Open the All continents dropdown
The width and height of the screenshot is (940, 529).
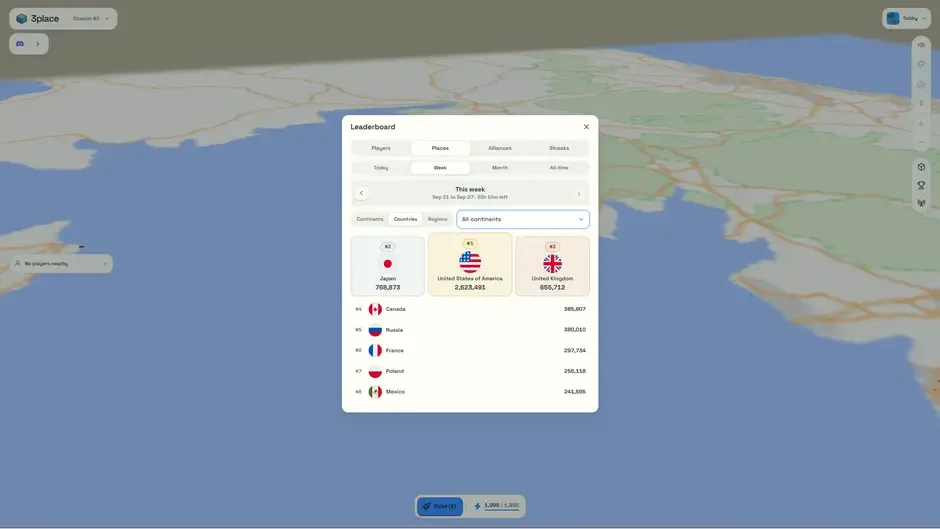[523, 220]
